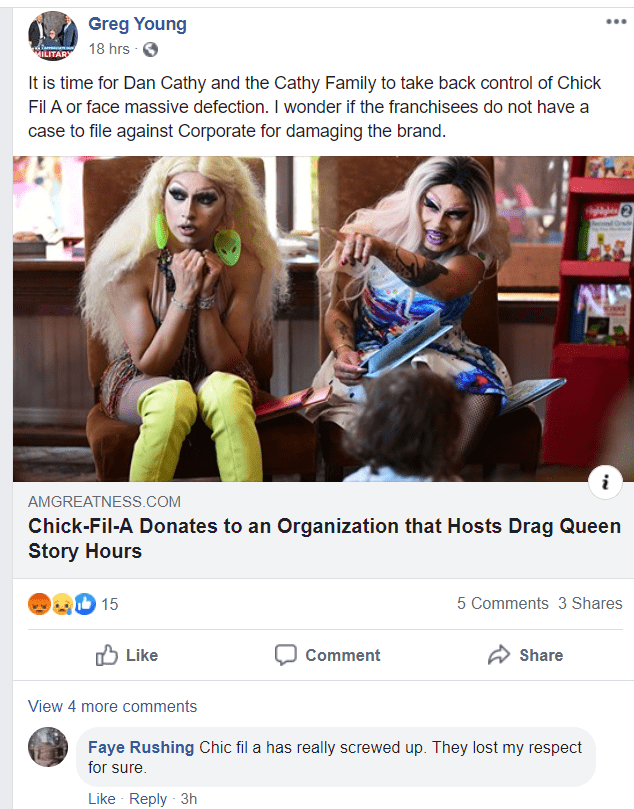The width and height of the screenshot is (634, 809).
Task: Click the Share button under the post
Action: (526, 655)
